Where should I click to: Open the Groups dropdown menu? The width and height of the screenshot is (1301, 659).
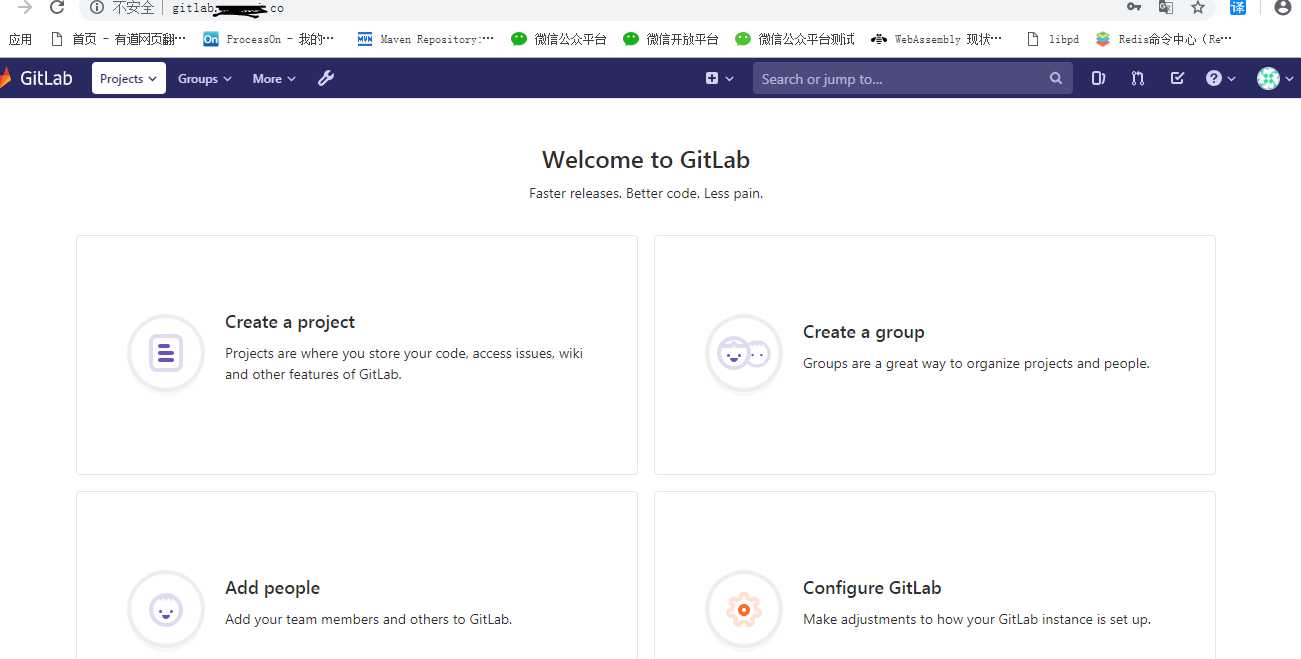point(204,78)
